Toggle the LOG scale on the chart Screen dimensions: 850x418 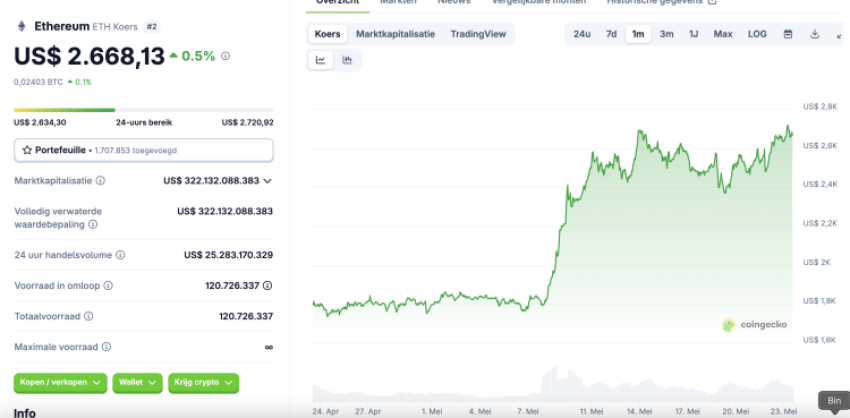(x=757, y=34)
